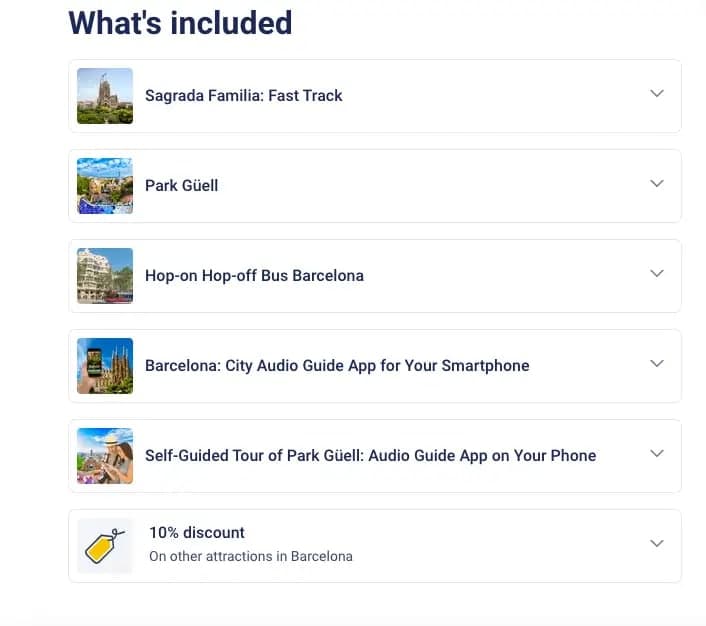Click the 10% discount heading text
This screenshot has width=706, height=626.
coord(197,533)
